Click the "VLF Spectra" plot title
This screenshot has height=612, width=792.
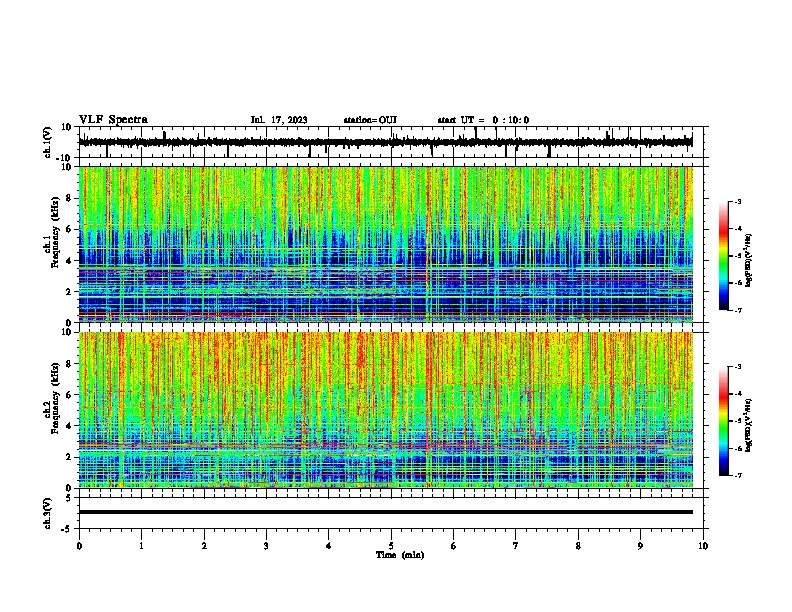(113, 120)
